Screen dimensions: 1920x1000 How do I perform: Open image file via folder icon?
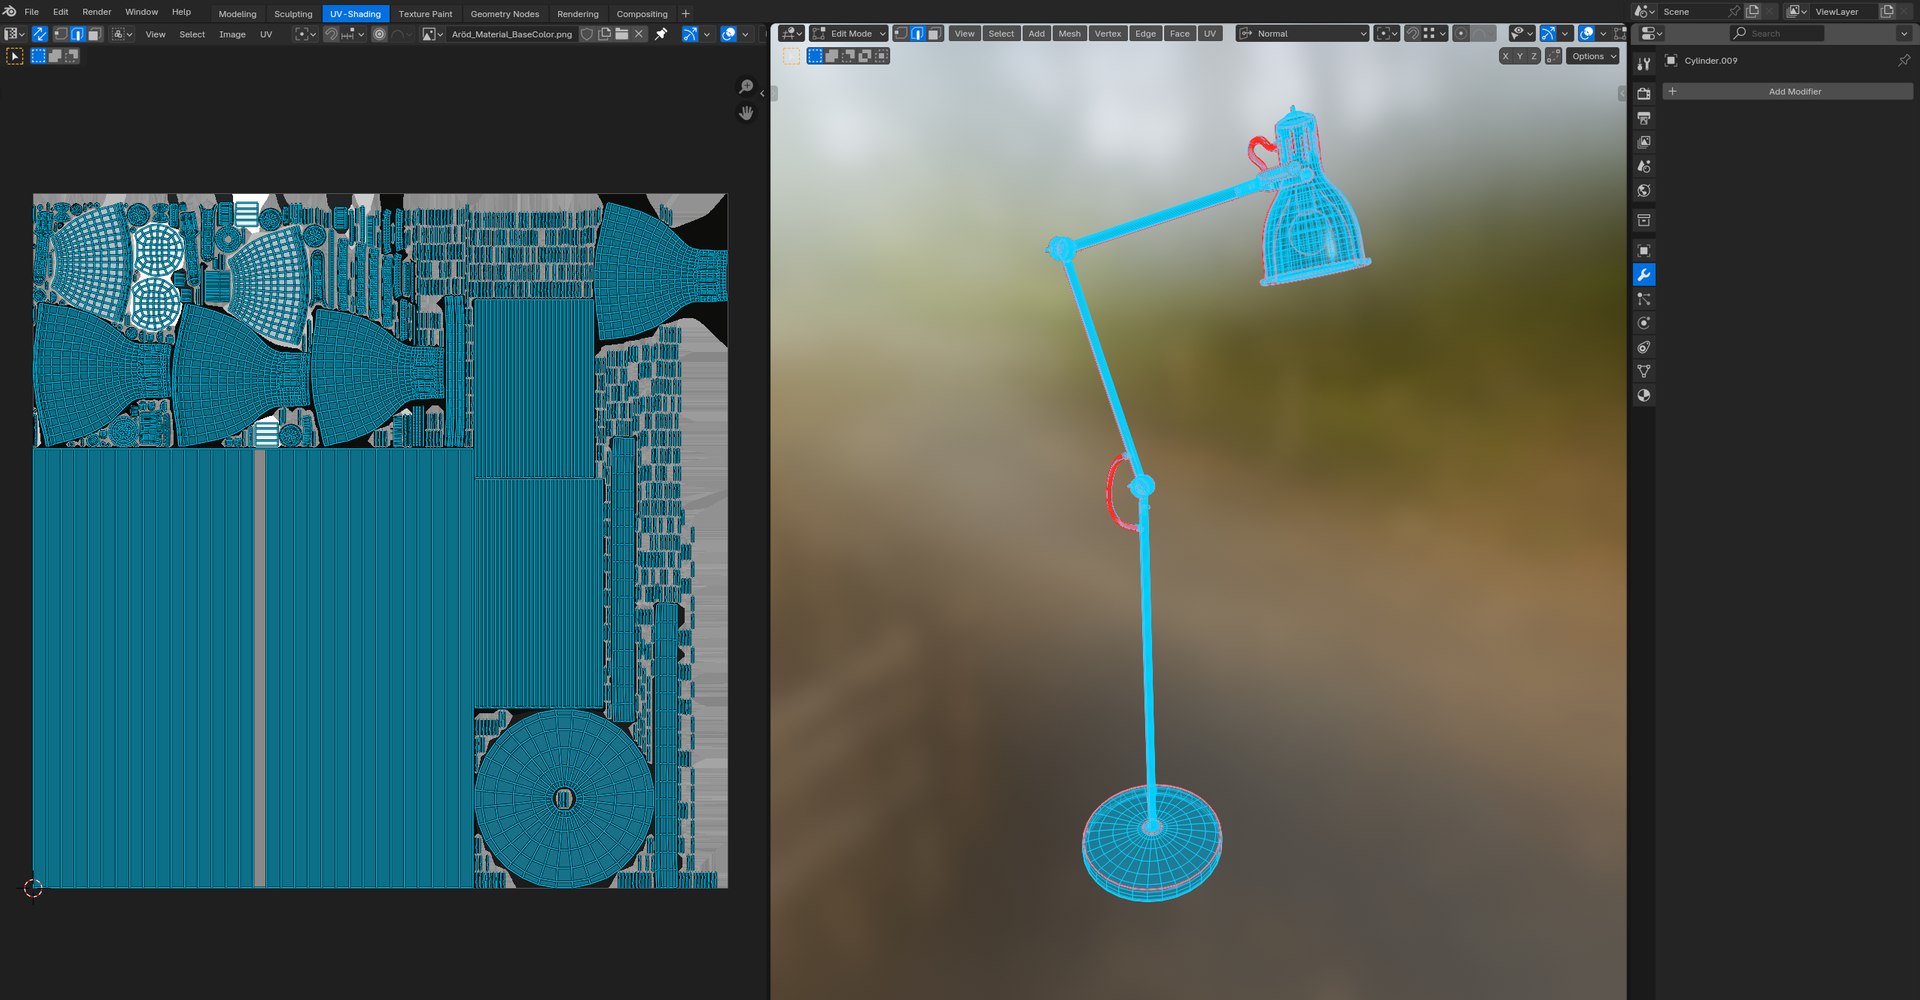621,34
